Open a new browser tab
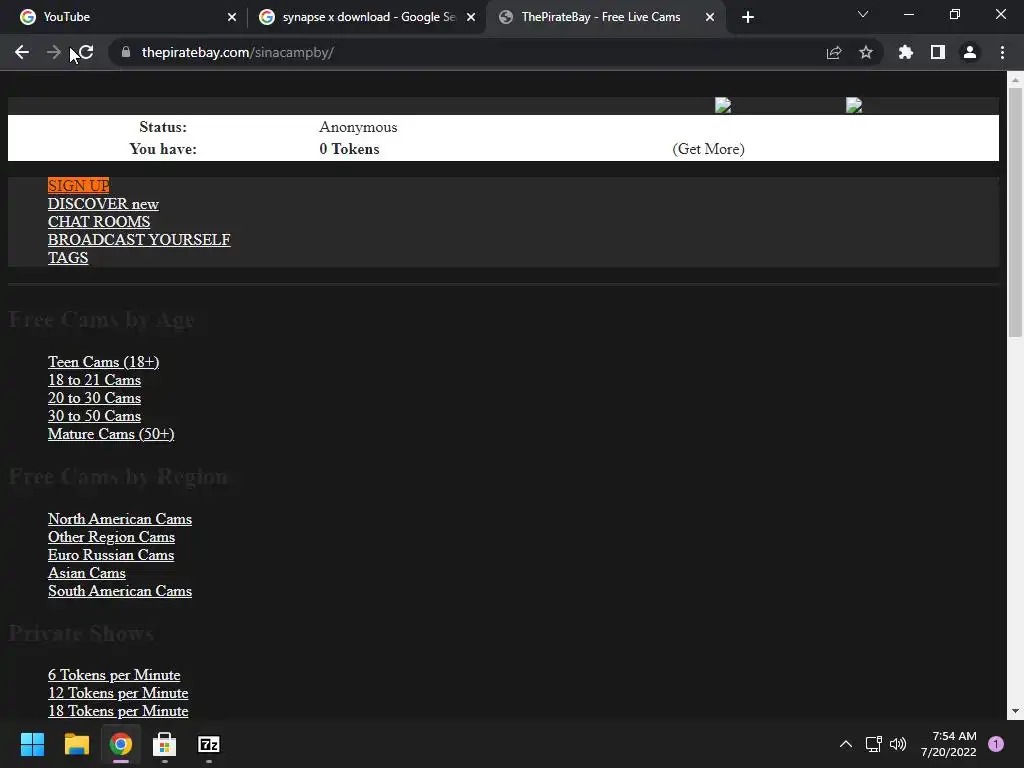The image size is (1024, 768). click(x=748, y=17)
